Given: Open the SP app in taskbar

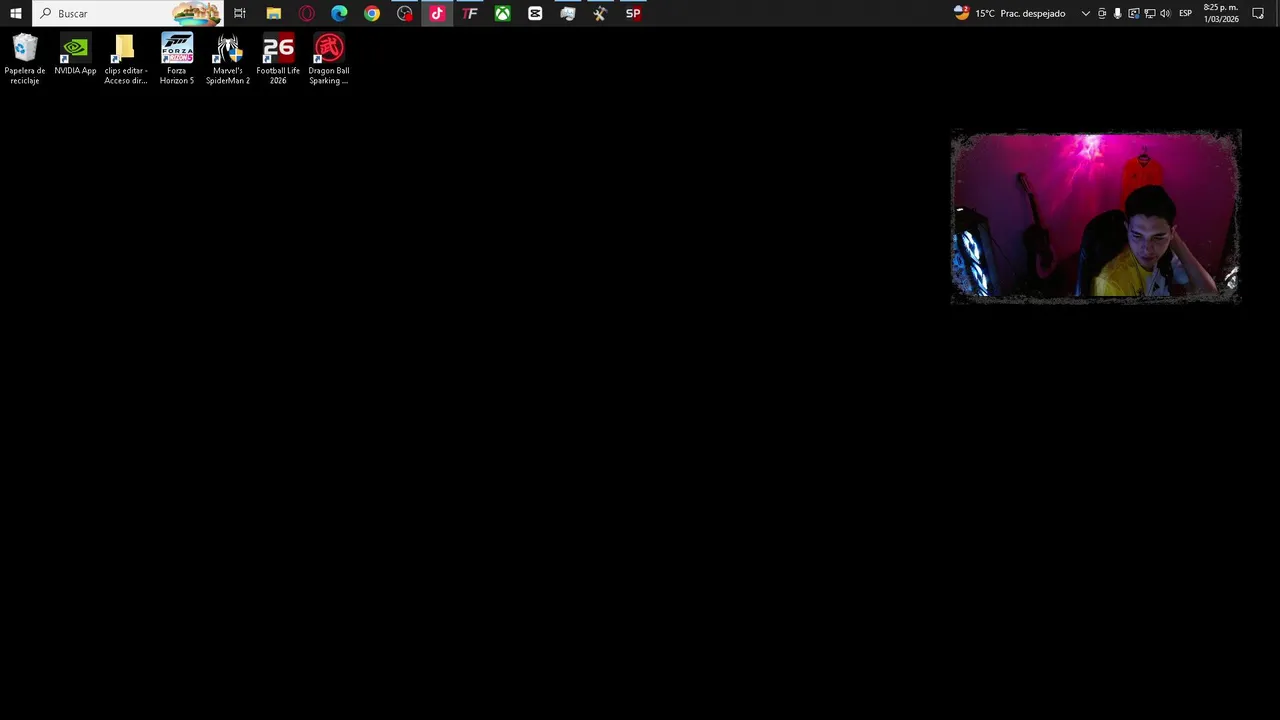Looking at the screenshot, I should point(633,13).
